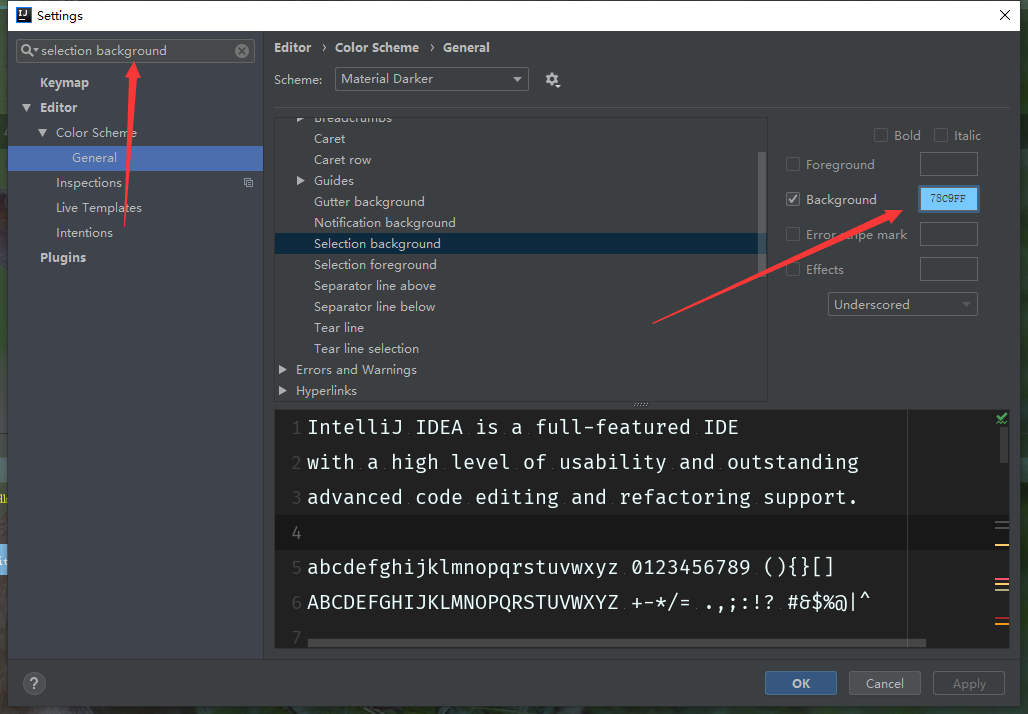1028x714 pixels.
Task: Open the Underscored effect type dropdown
Action: pyautogui.click(x=903, y=304)
